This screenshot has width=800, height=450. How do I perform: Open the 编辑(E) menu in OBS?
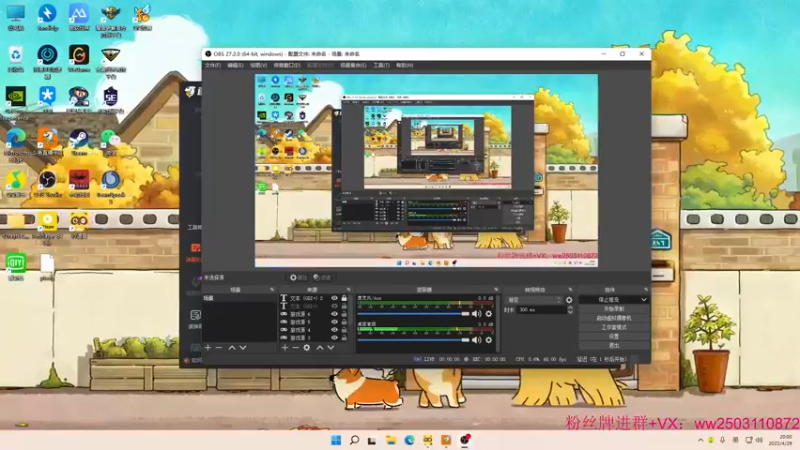point(235,65)
